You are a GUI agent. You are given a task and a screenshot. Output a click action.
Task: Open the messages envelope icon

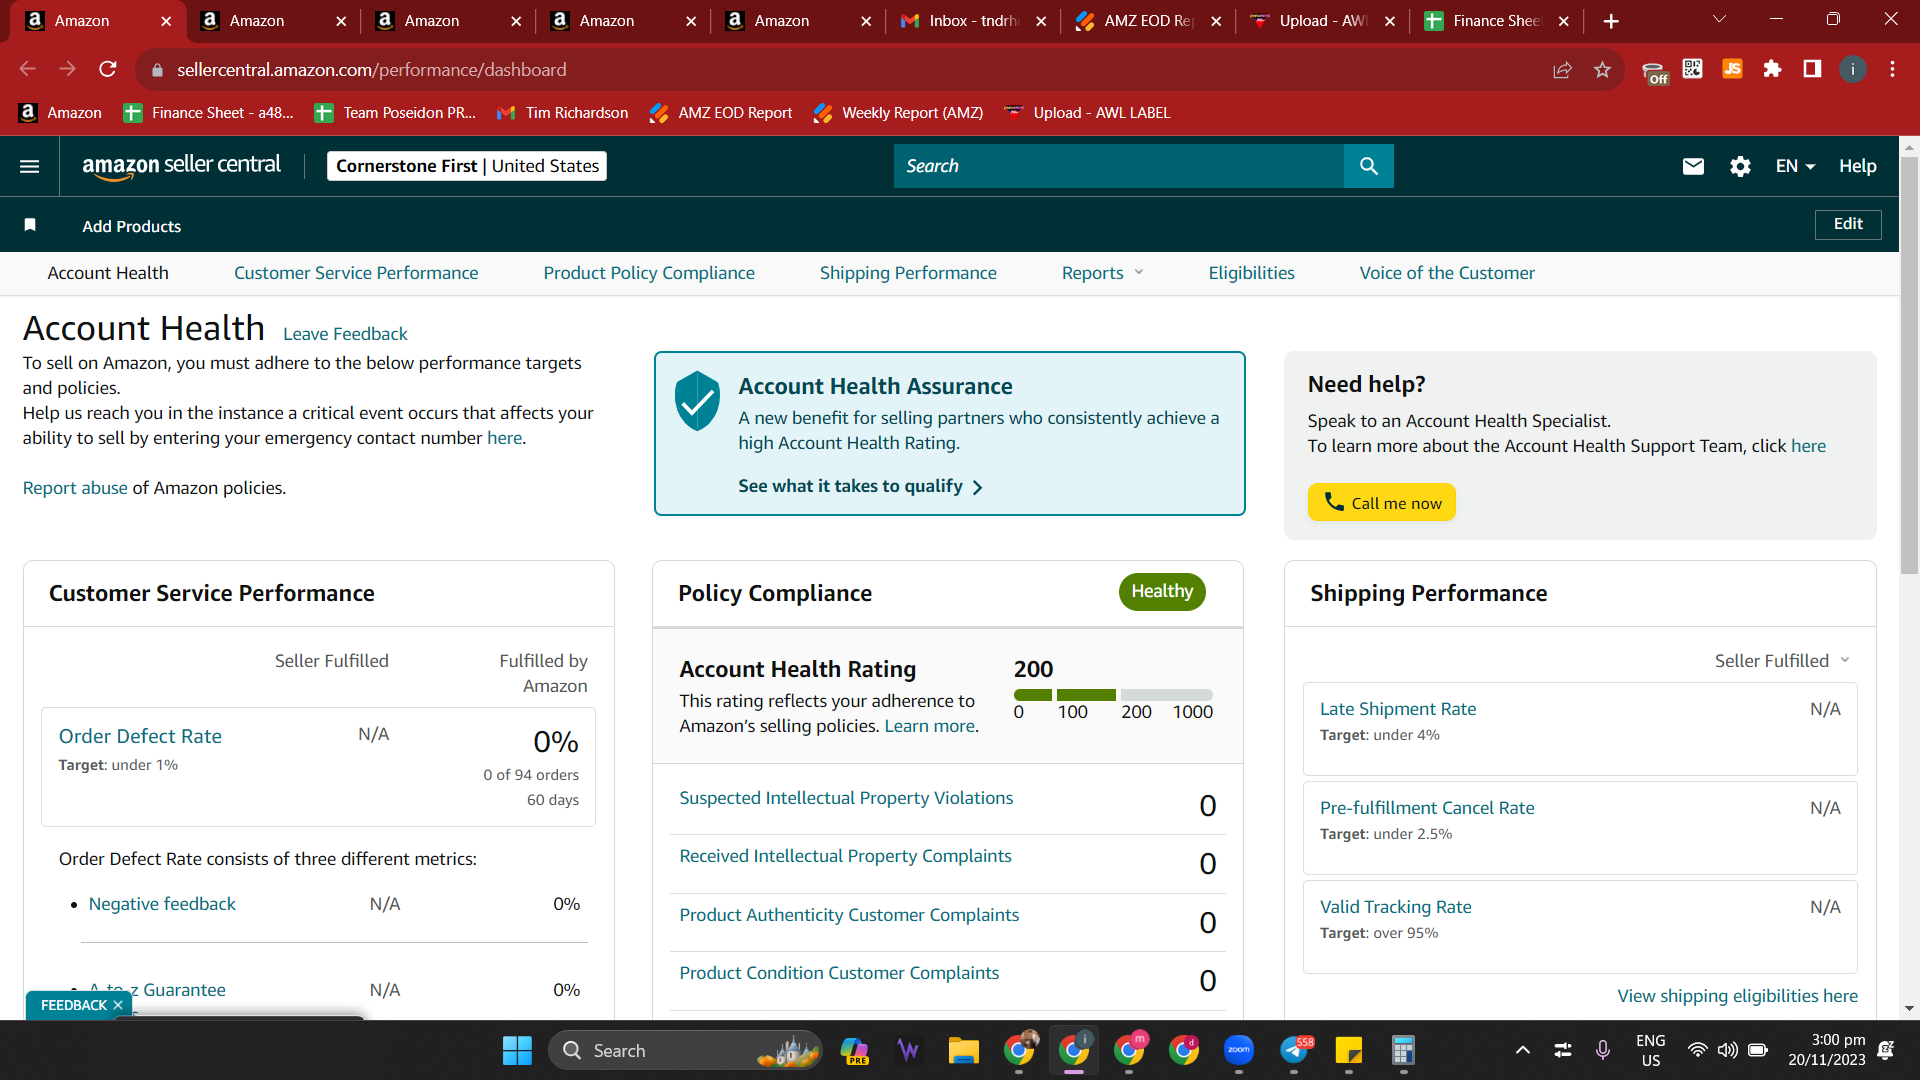click(1693, 166)
